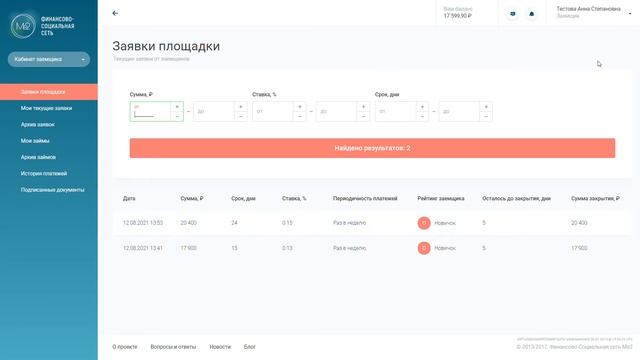Decrease the Ставка maximum with minus
Screen dimensions: 640x360
click(363, 116)
